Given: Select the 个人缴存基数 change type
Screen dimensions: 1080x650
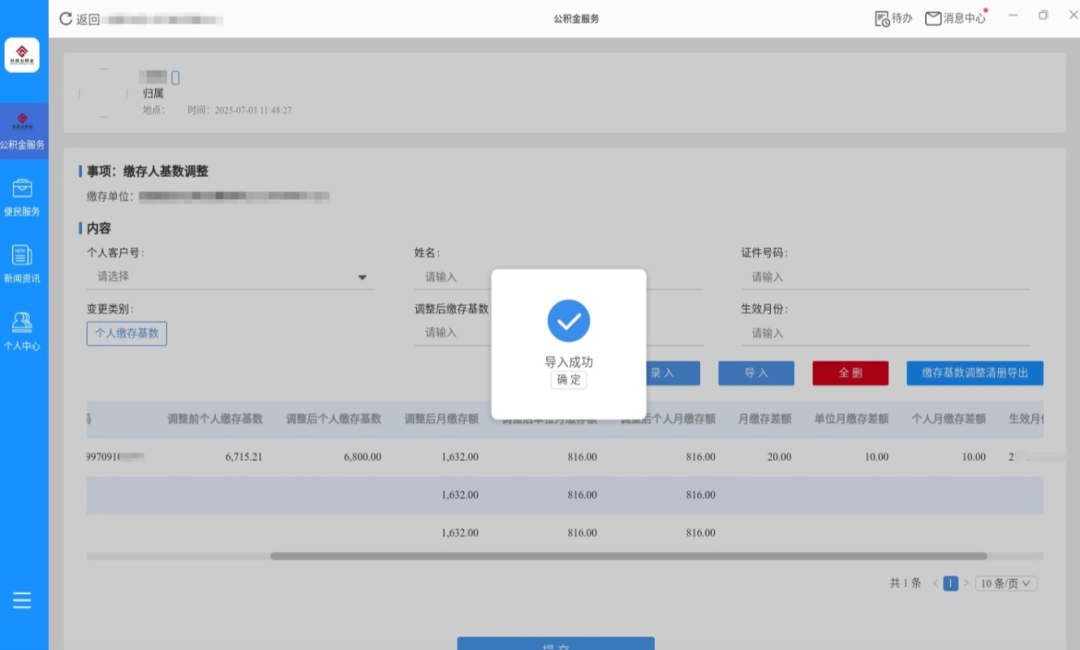Looking at the screenshot, I should (x=127, y=333).
